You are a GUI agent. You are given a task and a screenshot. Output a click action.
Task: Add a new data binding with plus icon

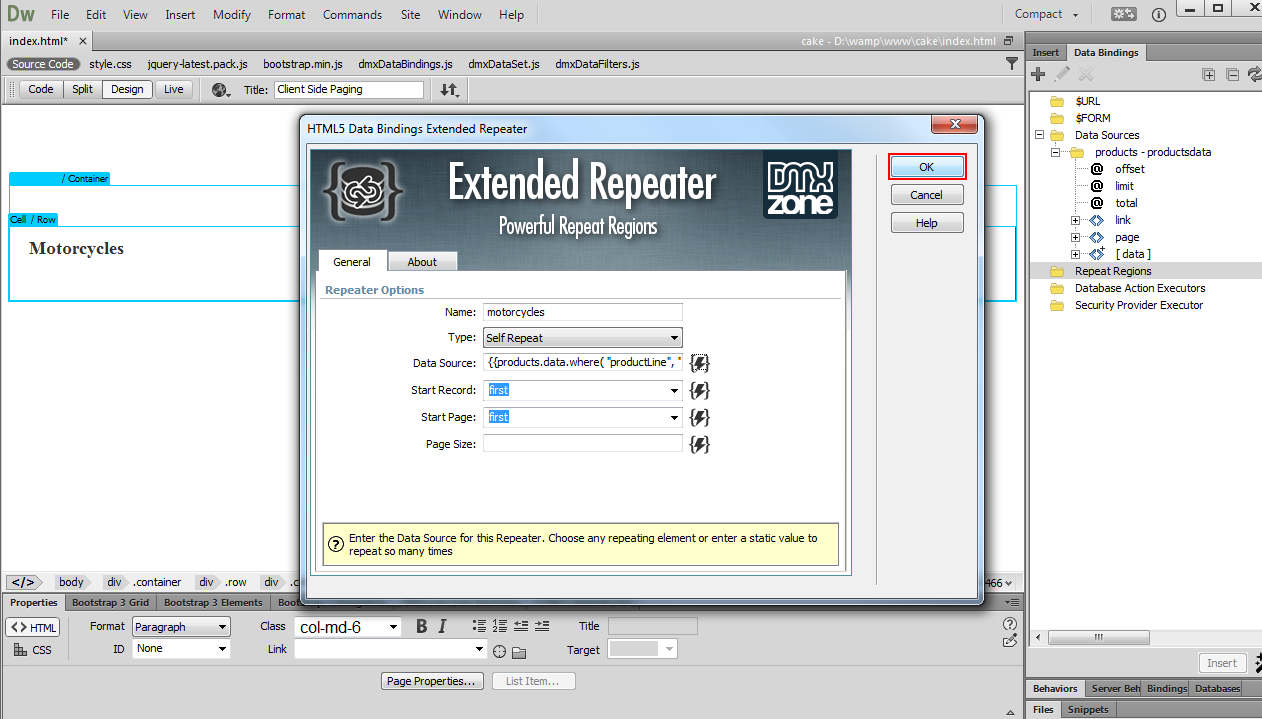tap(1038, 74)
